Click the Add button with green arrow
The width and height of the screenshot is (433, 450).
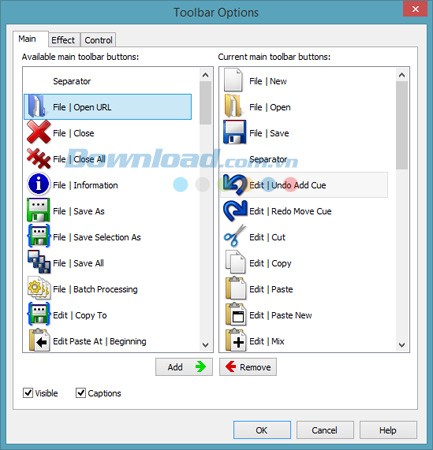tap(184, 367)
